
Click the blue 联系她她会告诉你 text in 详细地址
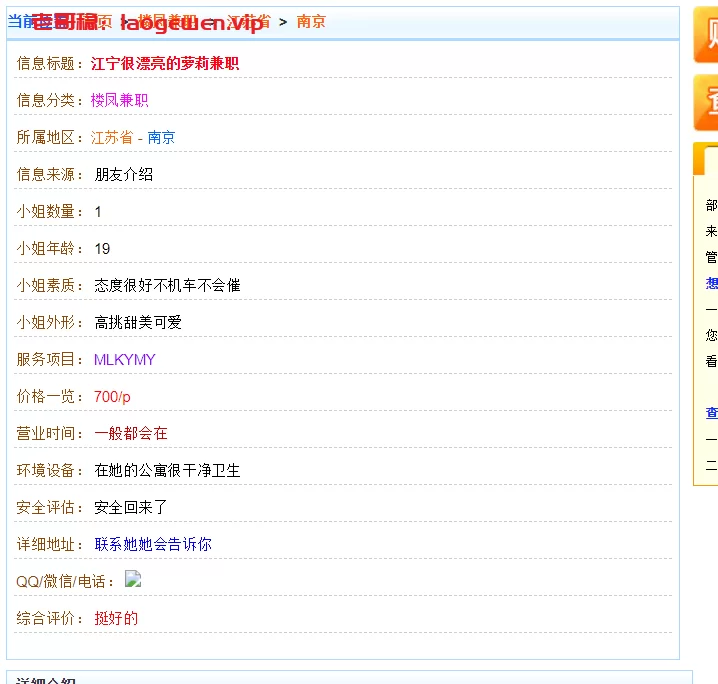click(x=153, y=544)
